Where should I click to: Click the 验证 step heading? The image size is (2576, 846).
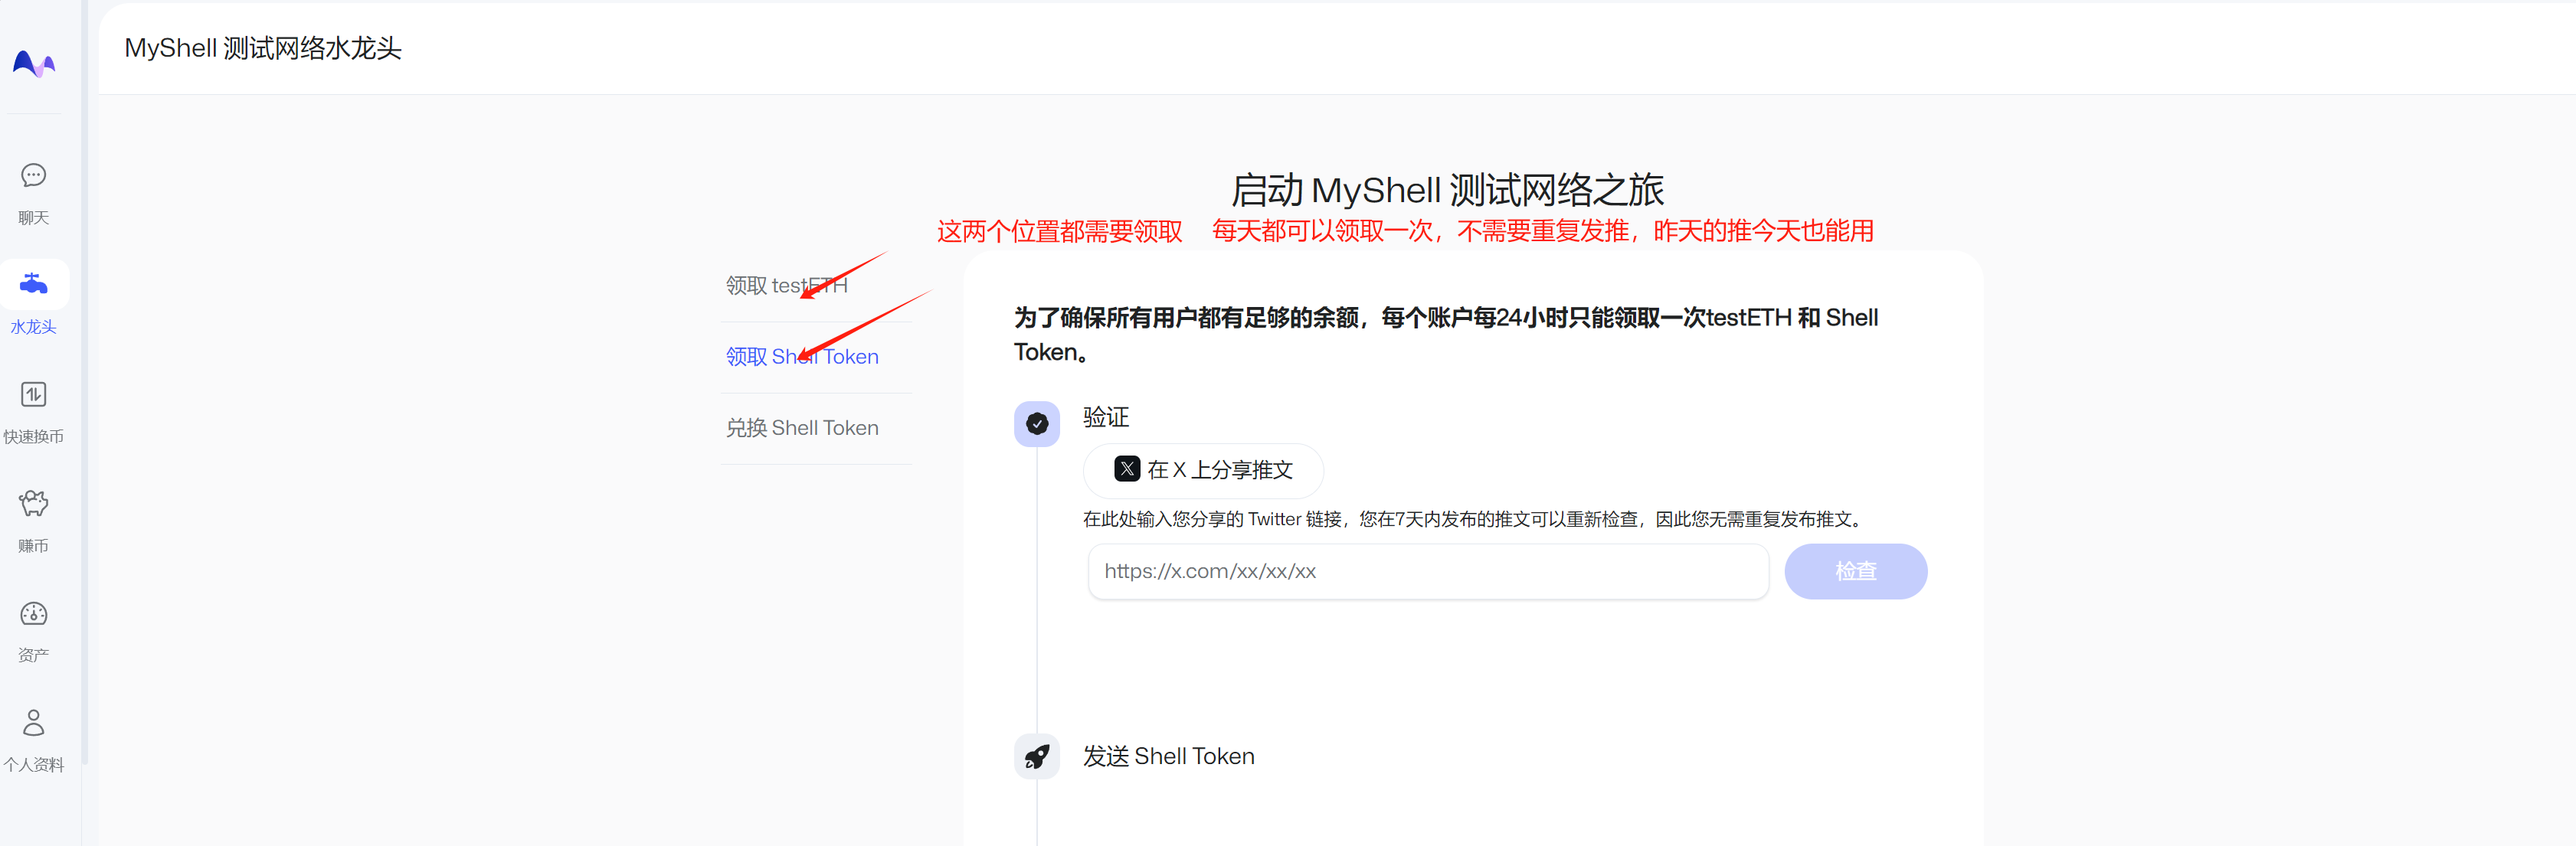pyautogui.click(x=1106, y=417)
